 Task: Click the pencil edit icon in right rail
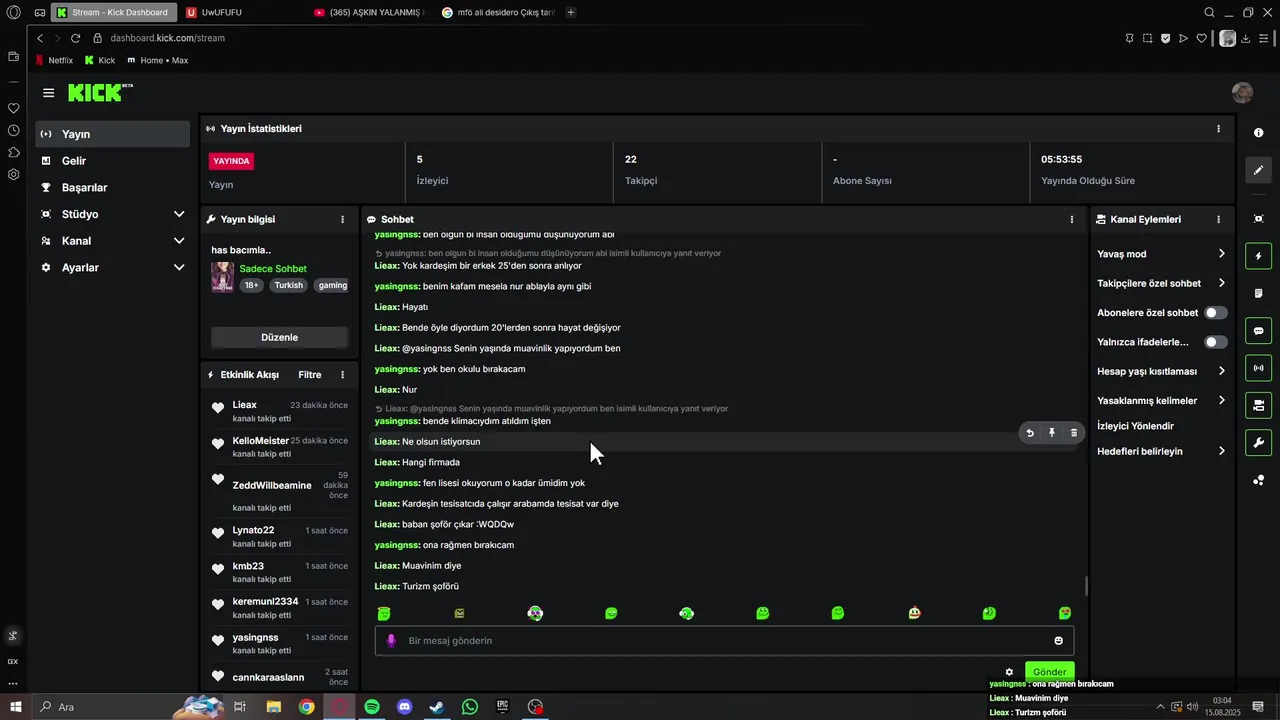1258,170
